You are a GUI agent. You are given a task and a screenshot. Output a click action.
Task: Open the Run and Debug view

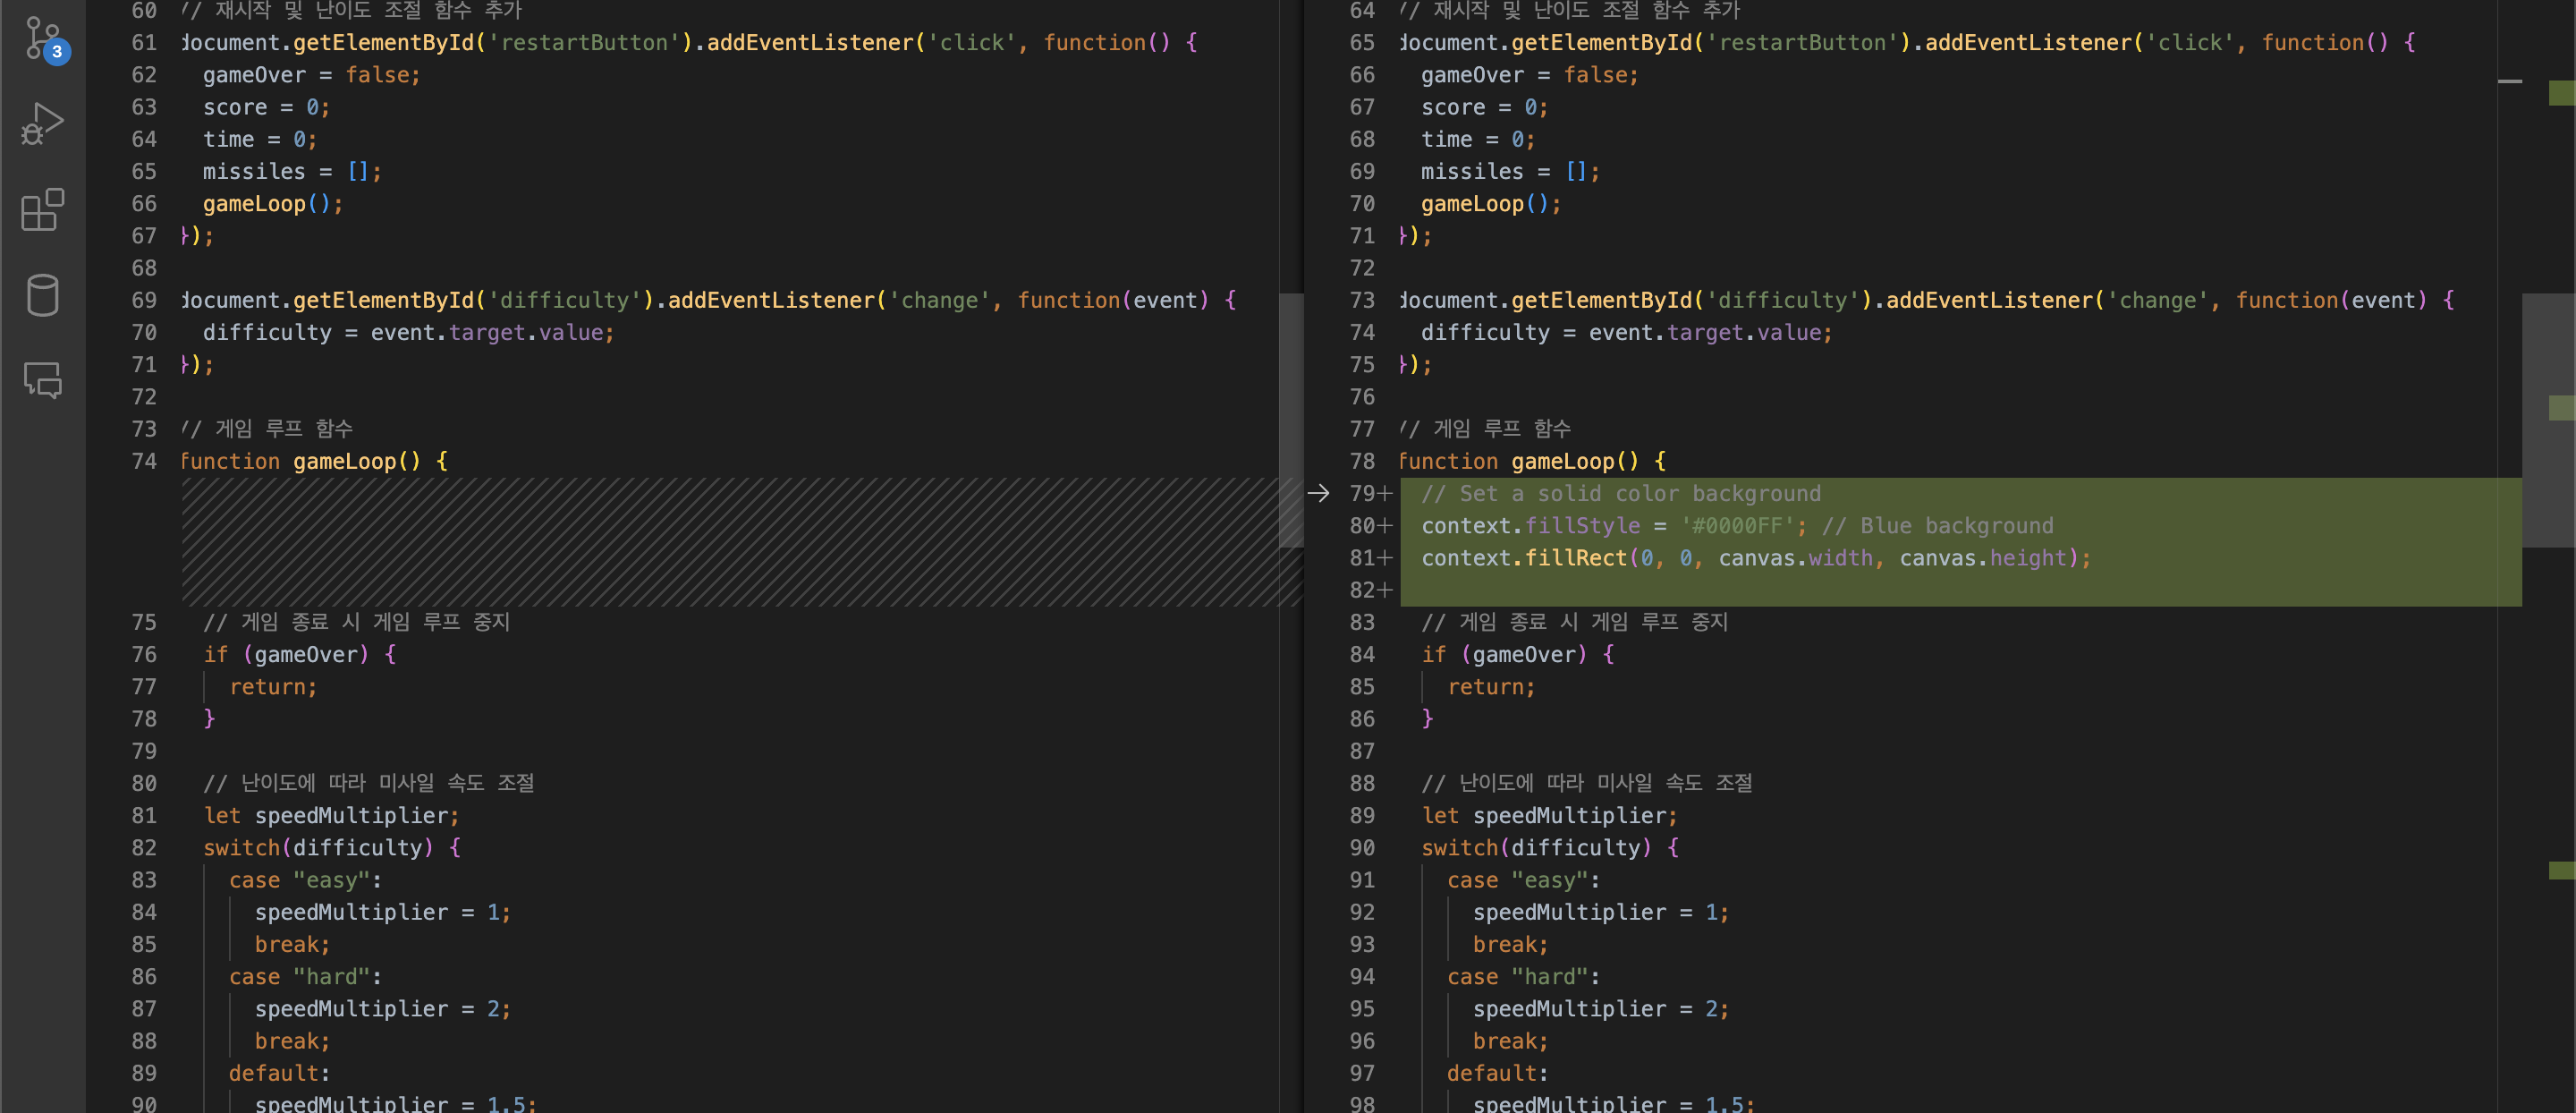[x=42, y=124]
